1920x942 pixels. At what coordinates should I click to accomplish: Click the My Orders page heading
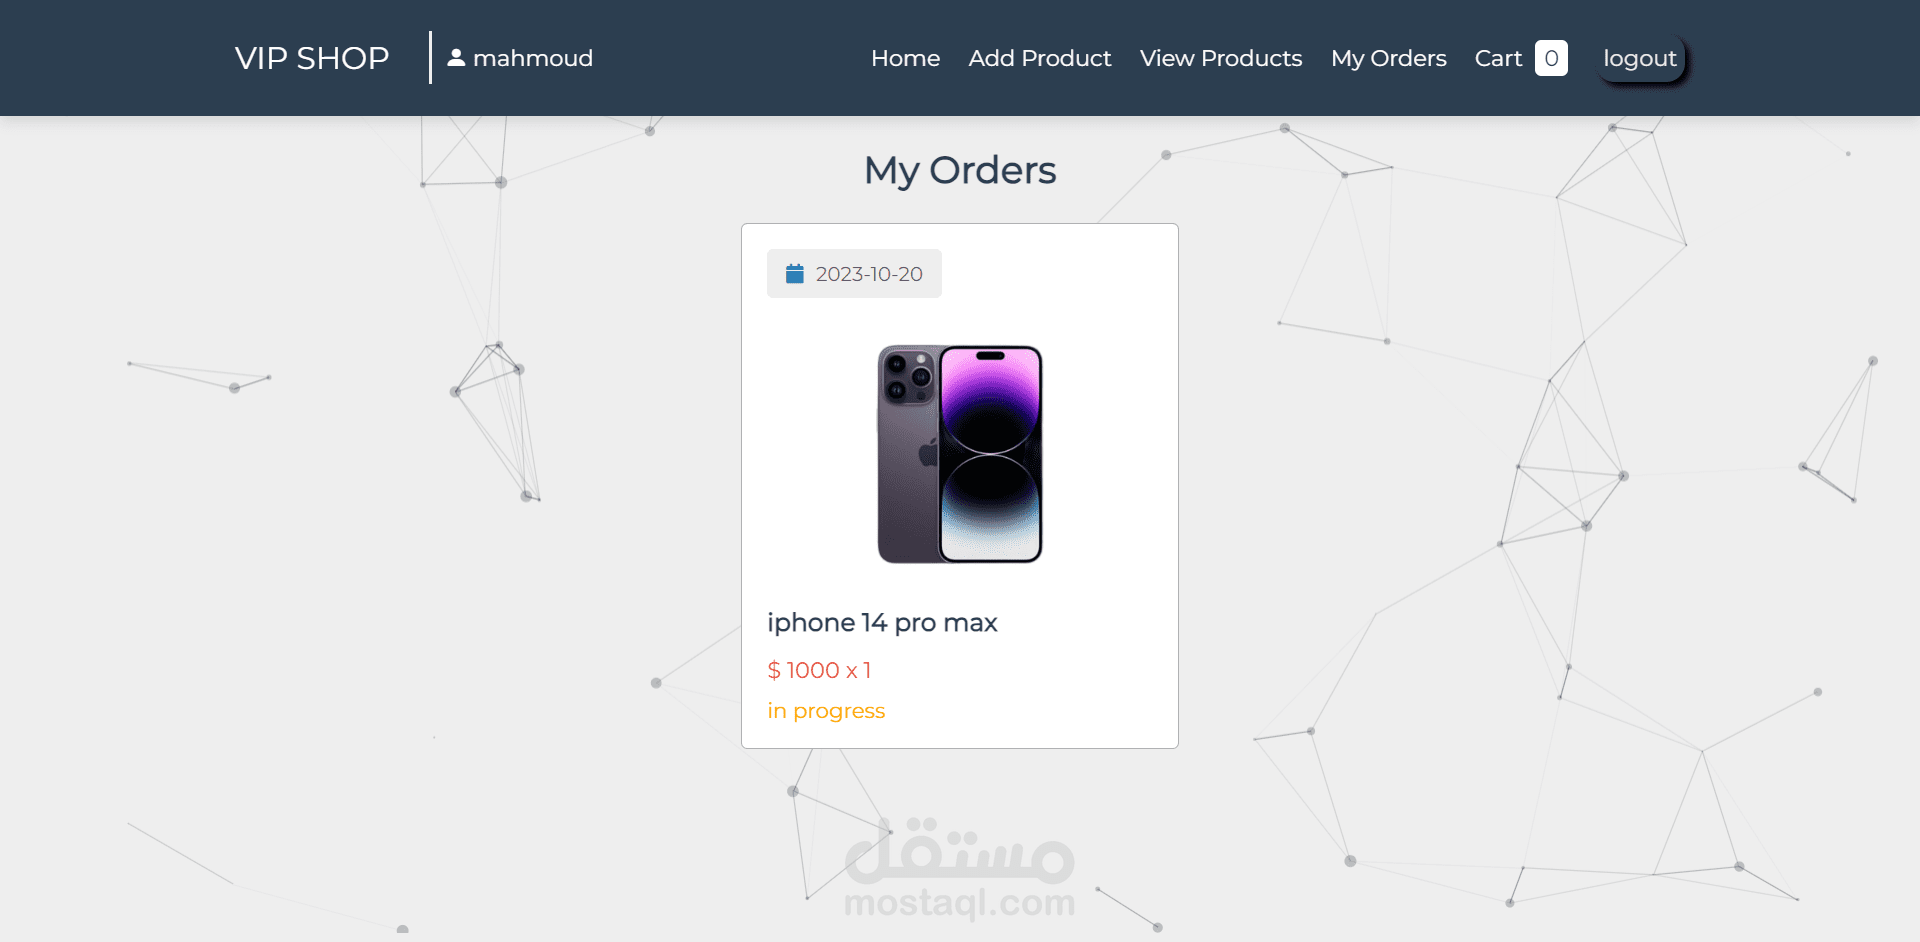[x=960, y=170]
